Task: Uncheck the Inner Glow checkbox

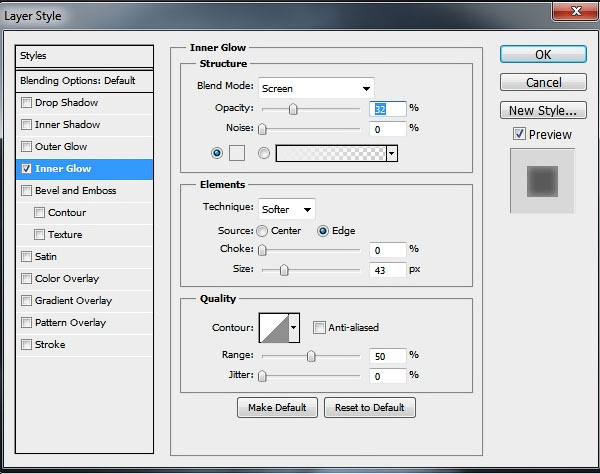Action: click(26, 169)
